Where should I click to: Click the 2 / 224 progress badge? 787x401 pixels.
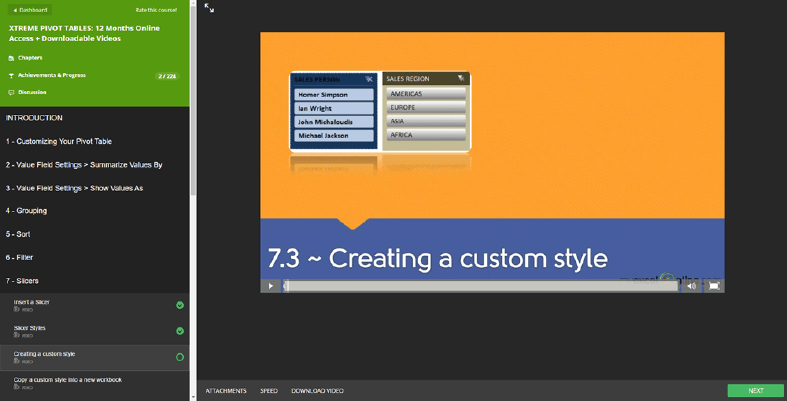[x=167, y=76]
